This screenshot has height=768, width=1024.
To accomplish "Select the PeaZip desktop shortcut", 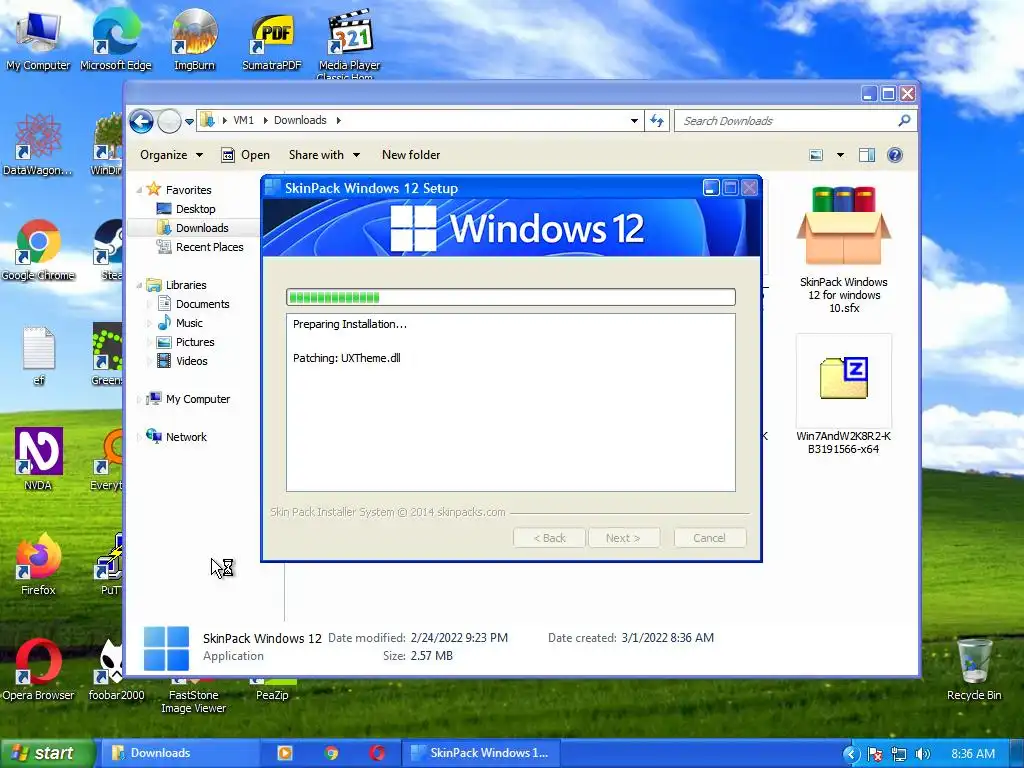I will 272,691.
